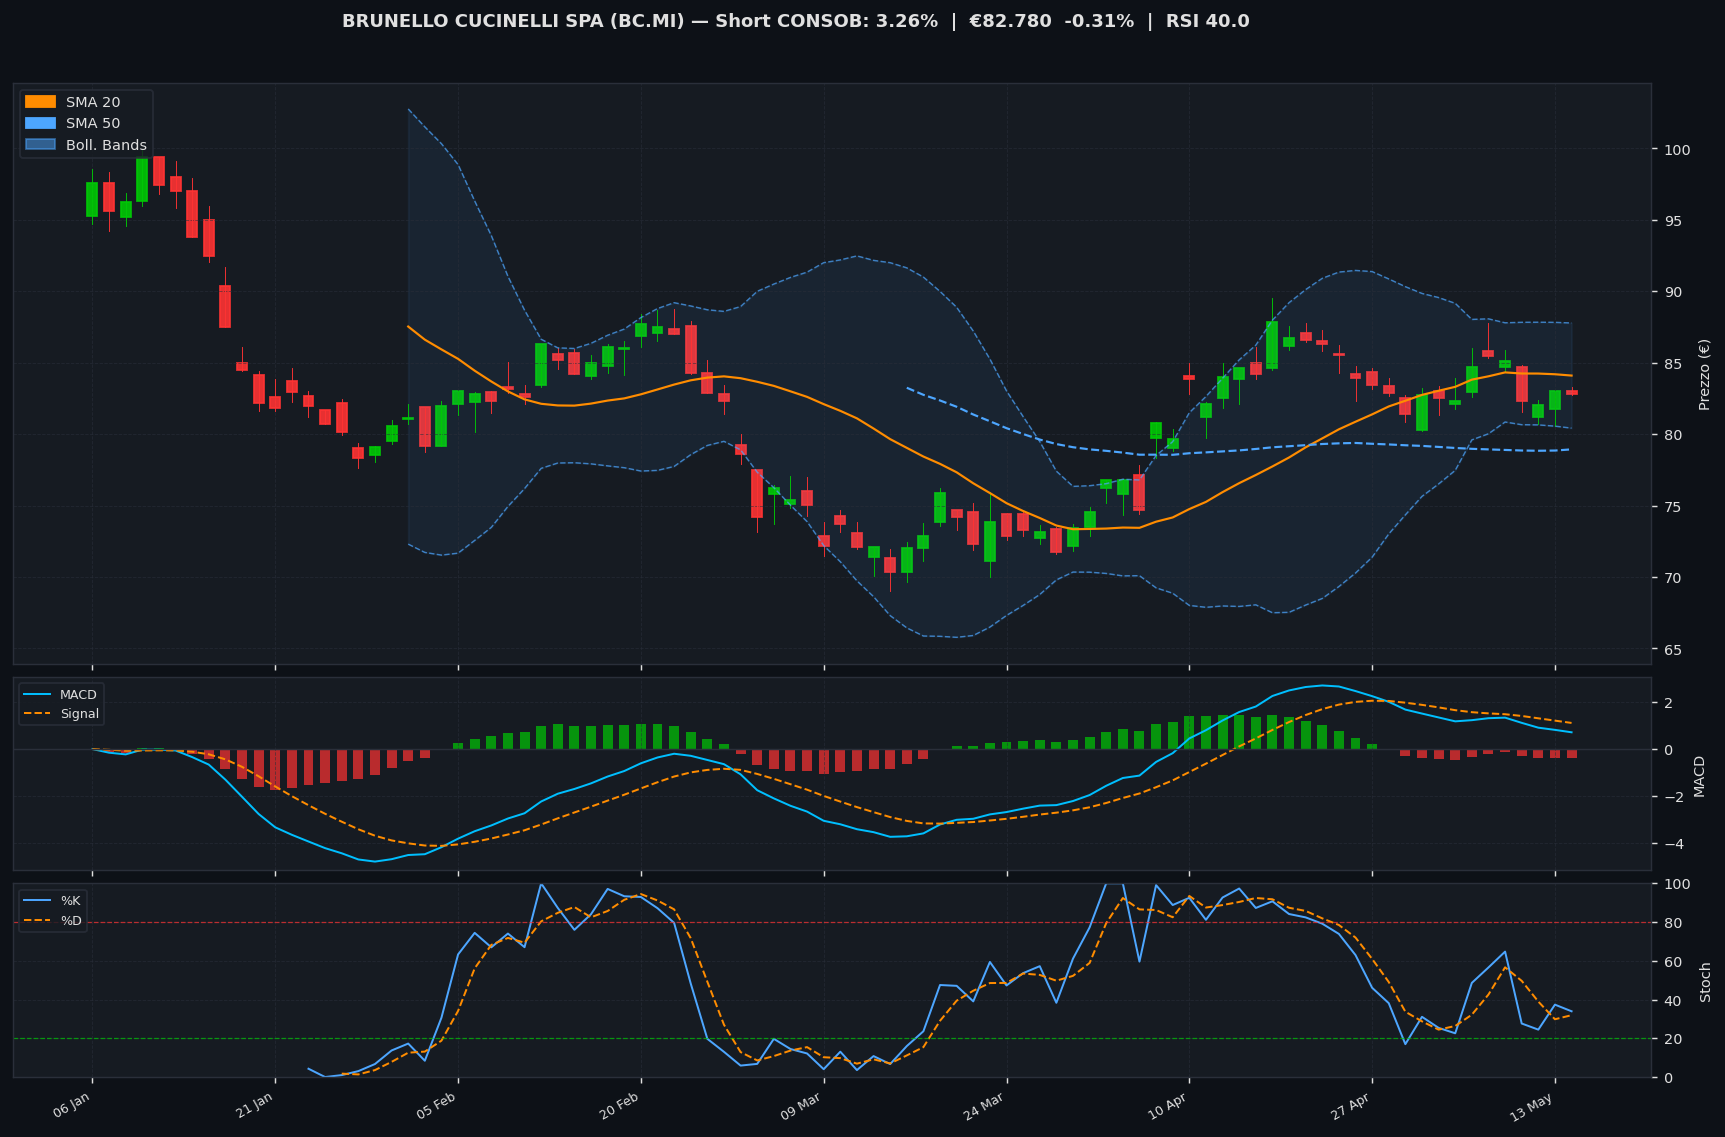Click the '%K' legend entry label

click(x=71, y=901)
